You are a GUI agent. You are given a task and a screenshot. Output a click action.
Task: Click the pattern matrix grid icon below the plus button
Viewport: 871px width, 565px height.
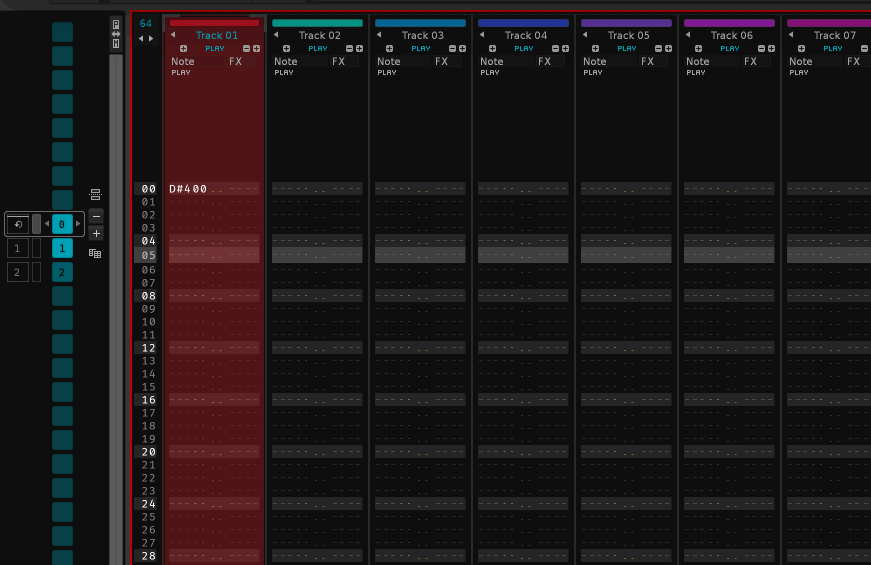click(x=96, y=253)
